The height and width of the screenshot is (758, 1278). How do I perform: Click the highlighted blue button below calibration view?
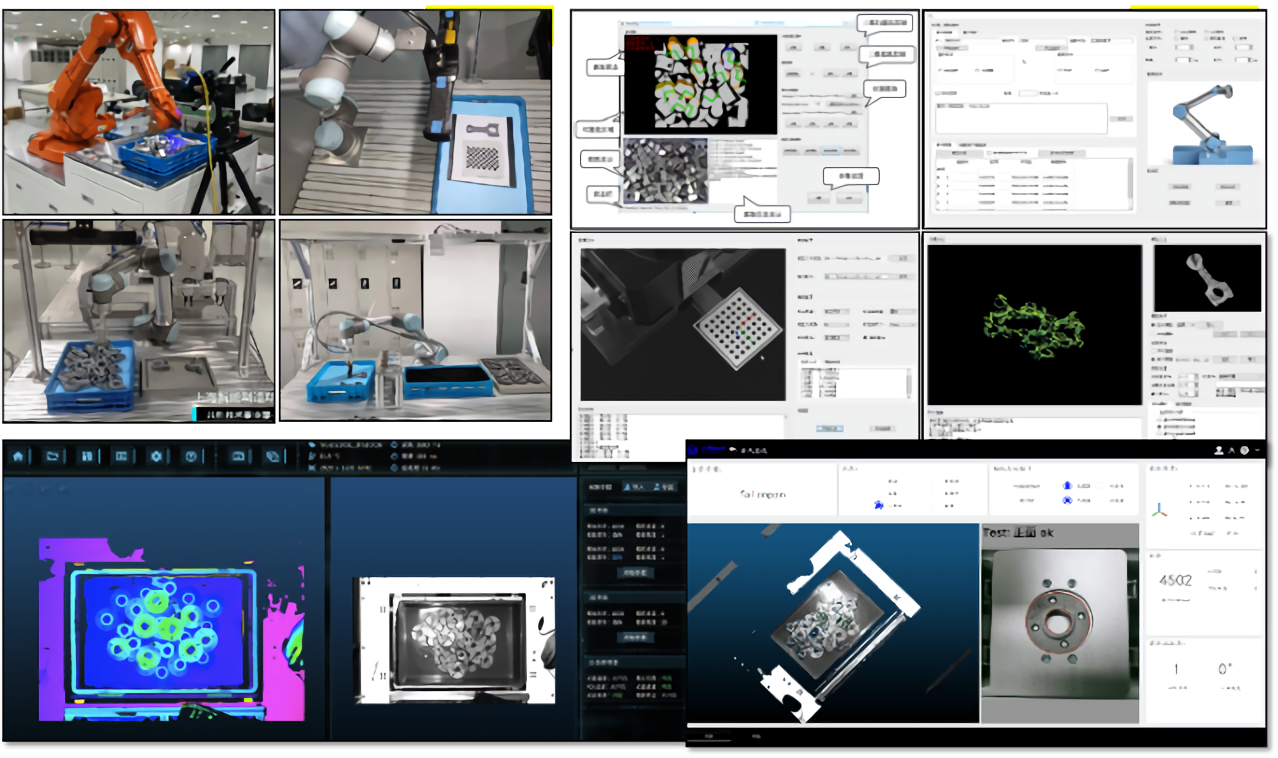[x=829, y=428]
